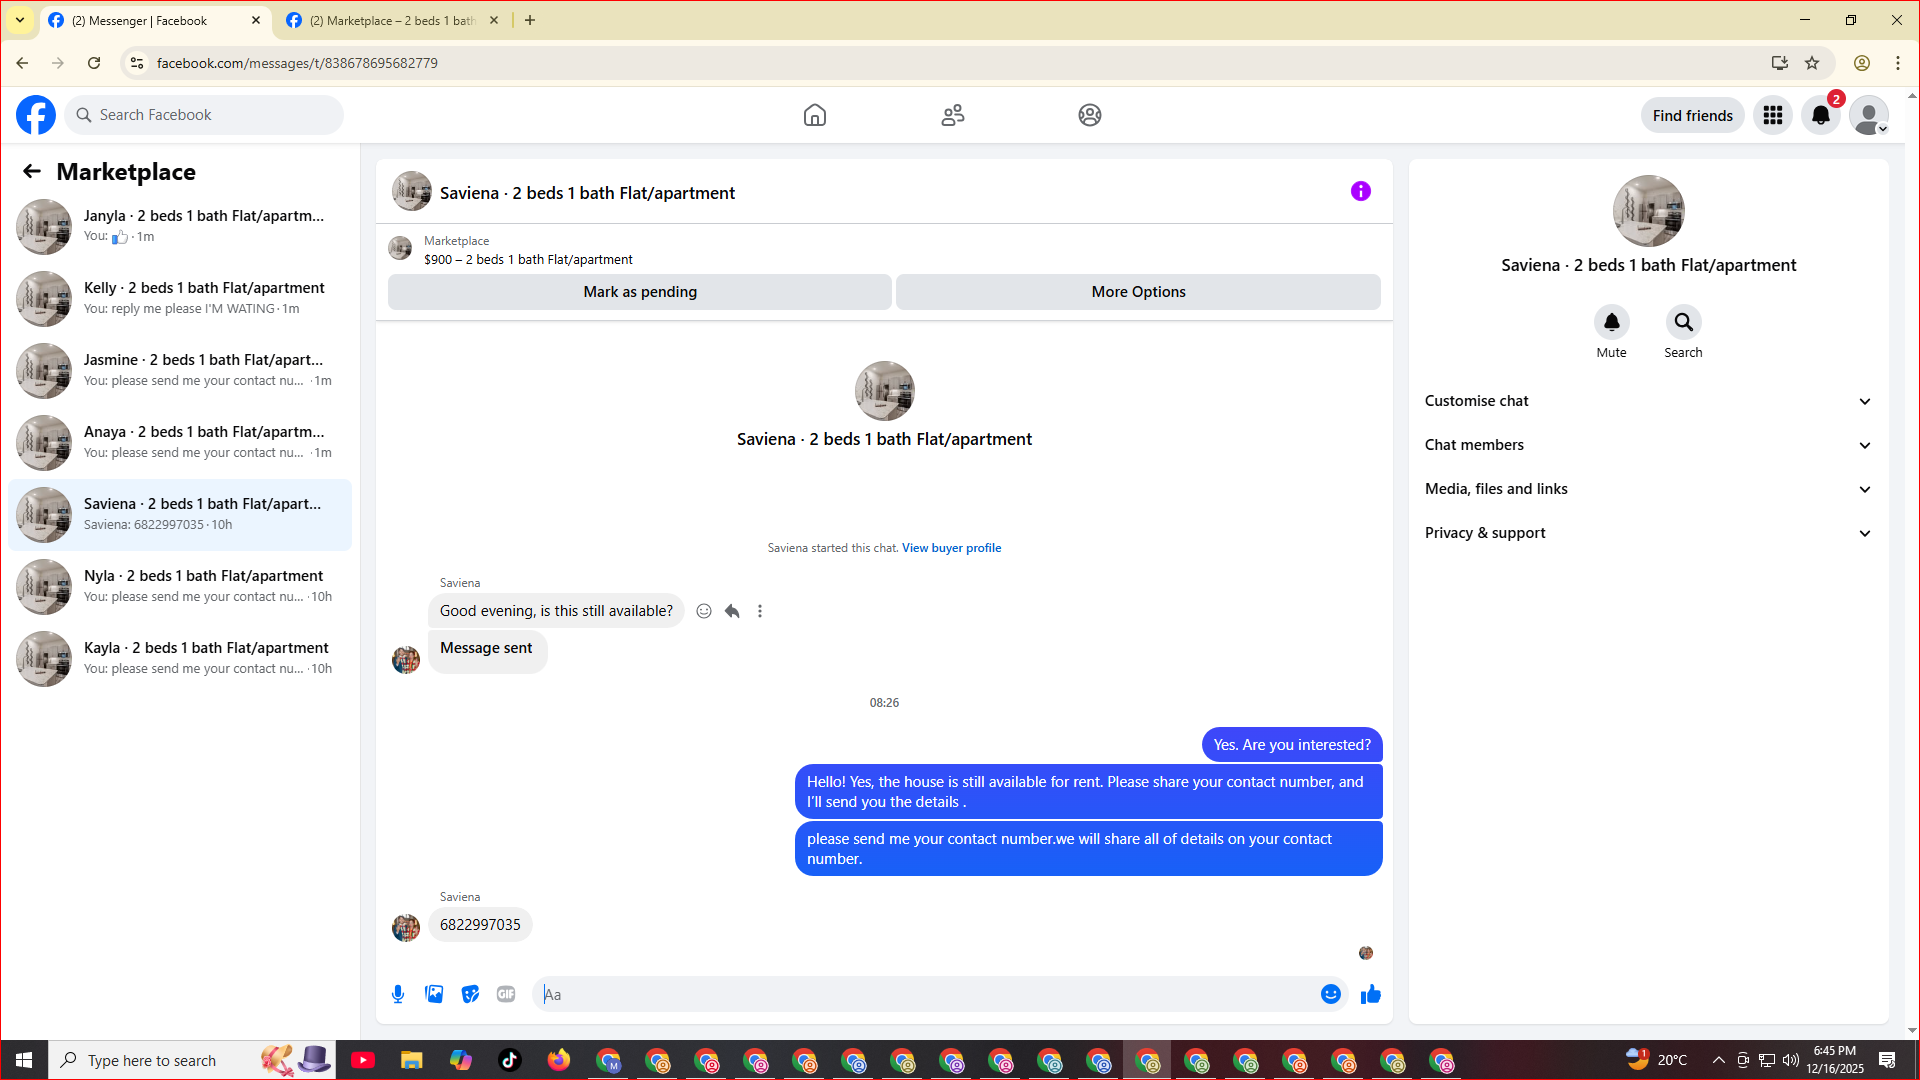Viewport: 1920px width, 1080px height.
Task: Open Windows Start menu
Action: click(24, 1060)
